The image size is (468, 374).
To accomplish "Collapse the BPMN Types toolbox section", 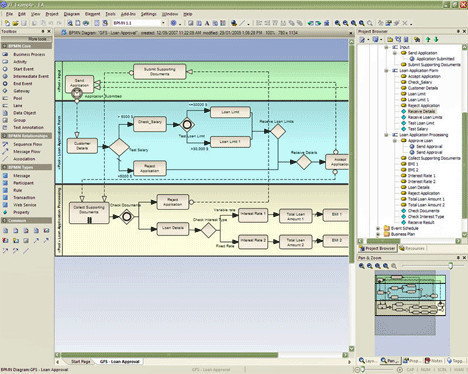I will coord(4,167).
